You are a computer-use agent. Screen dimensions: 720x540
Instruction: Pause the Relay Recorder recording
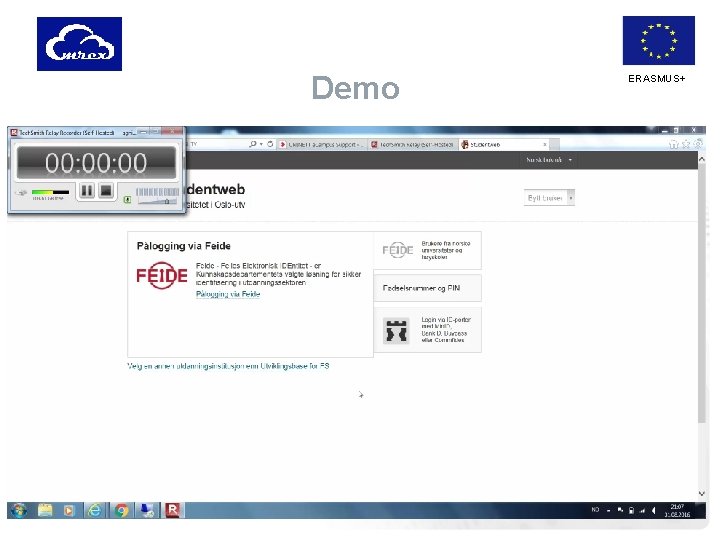(x=86, y=190)
